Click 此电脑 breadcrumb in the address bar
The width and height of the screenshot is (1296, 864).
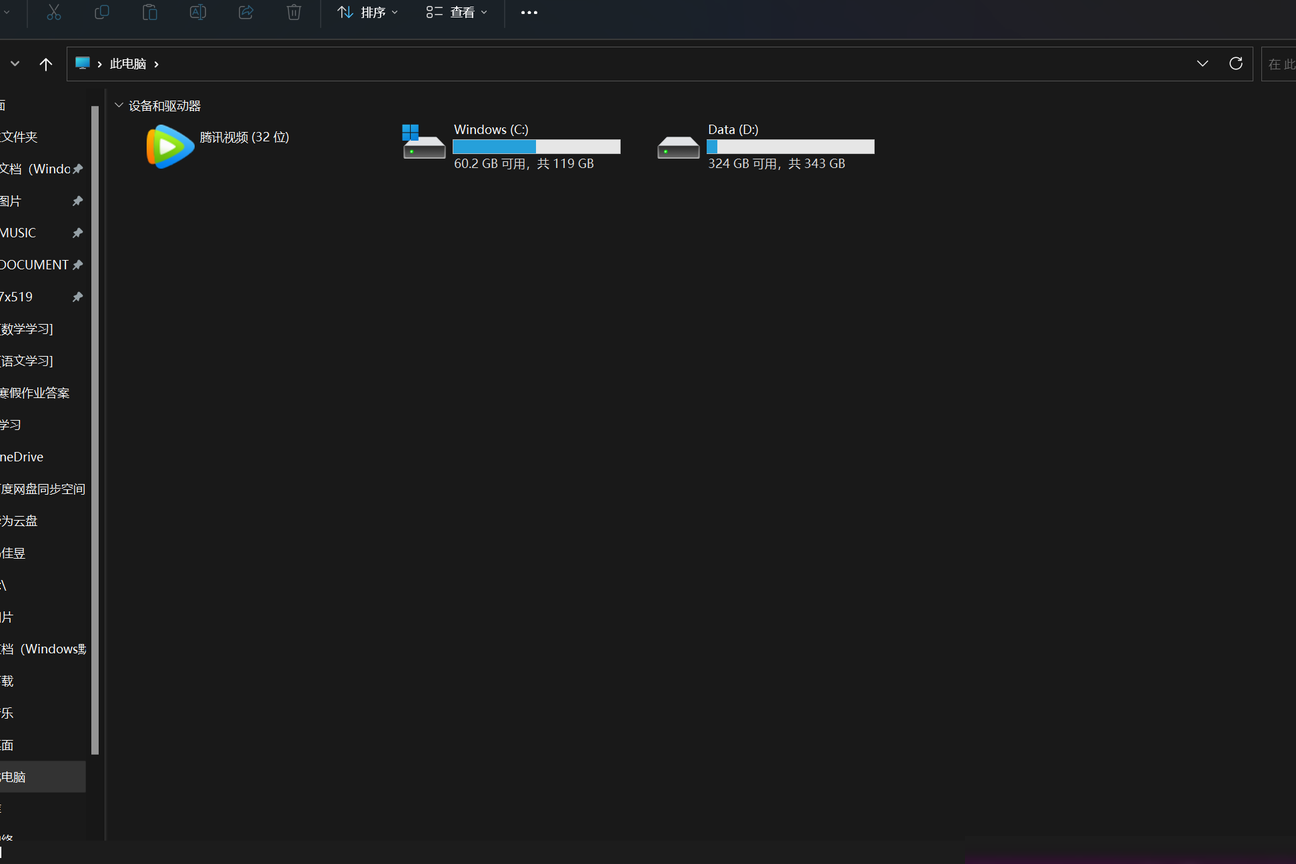(x=128, y=64)
